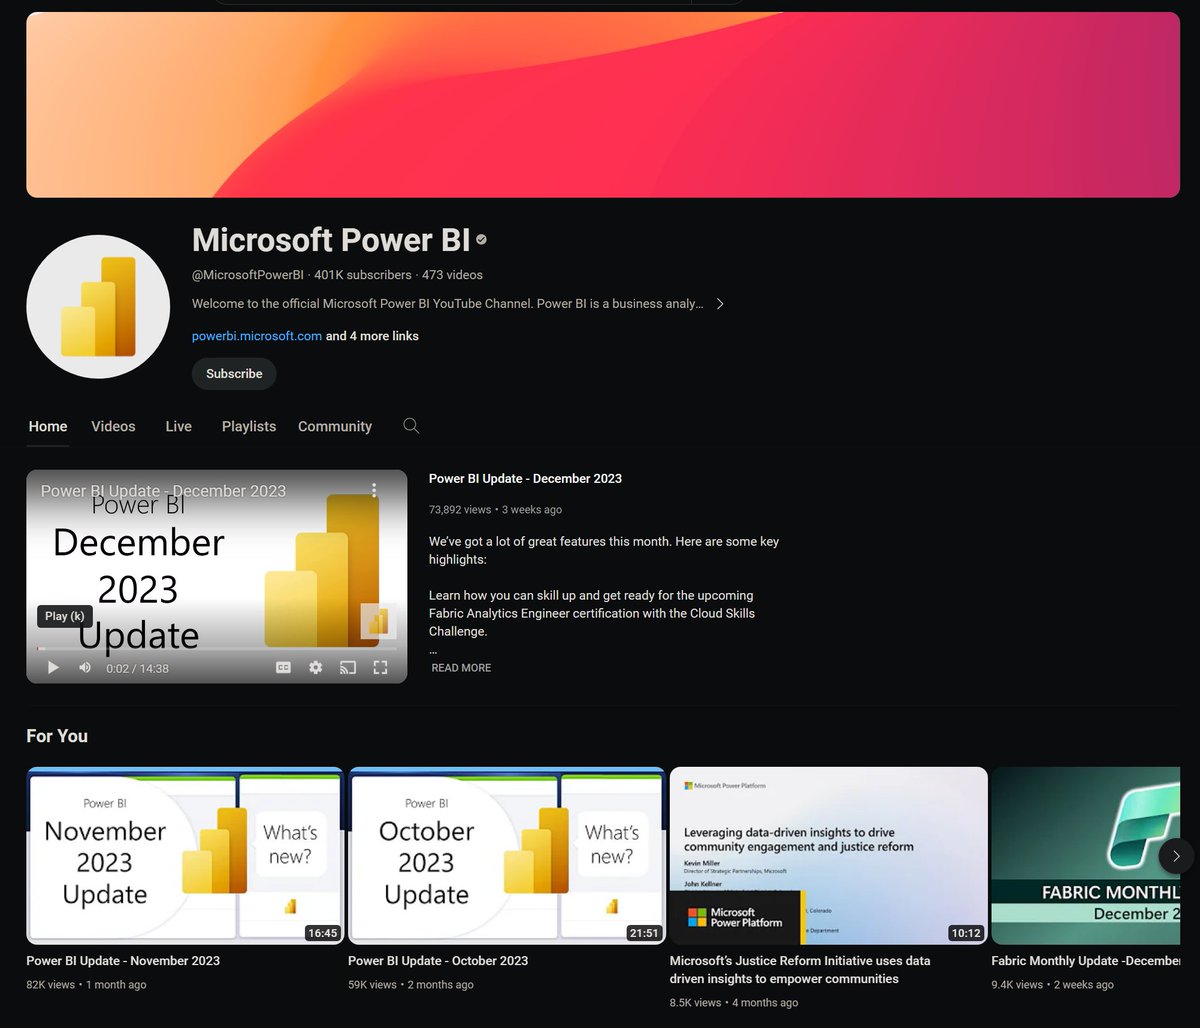Click '59K views' under October video
Viewport: 1200px width, 1028px height.
pyautogui.click(x=372, y=985)
